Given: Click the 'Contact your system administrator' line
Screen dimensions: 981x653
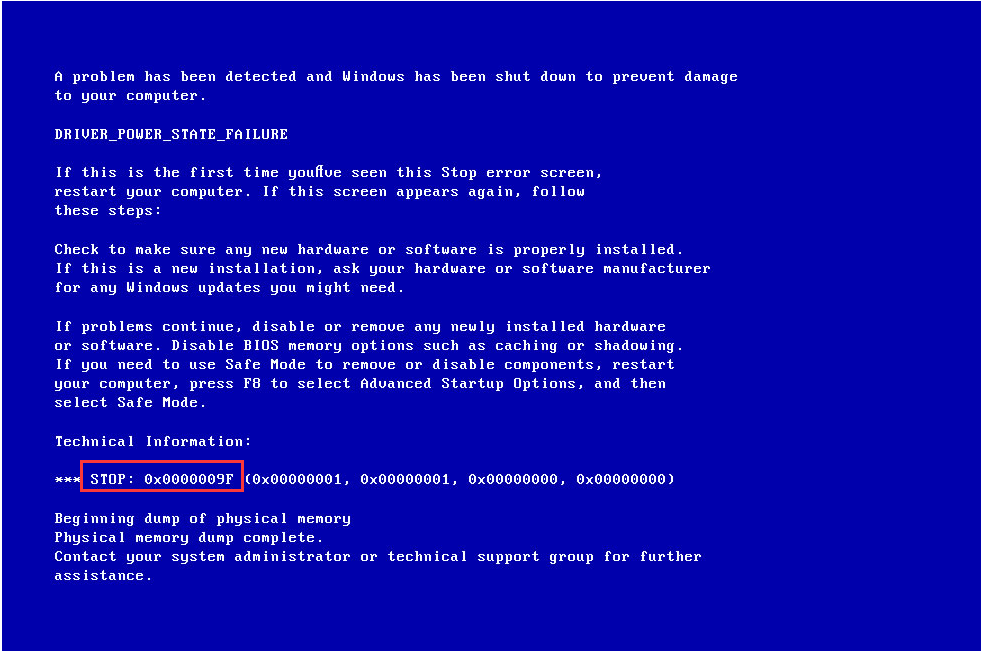Looking at the screenshot, I should [x=378, y=557].
